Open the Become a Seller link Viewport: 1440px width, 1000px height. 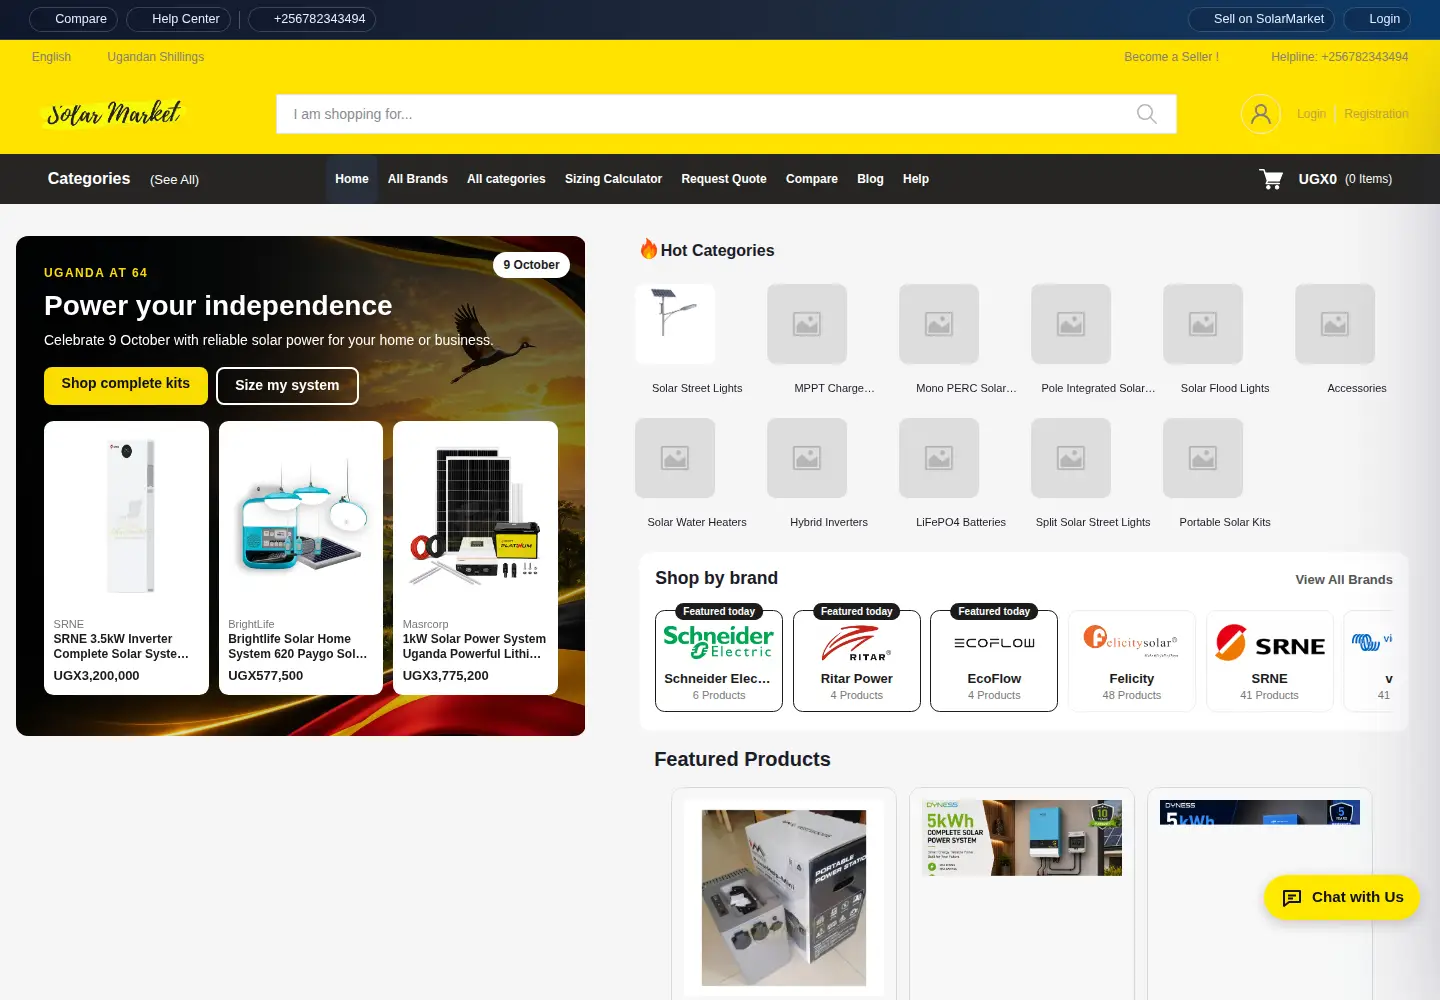point(1171,57)
